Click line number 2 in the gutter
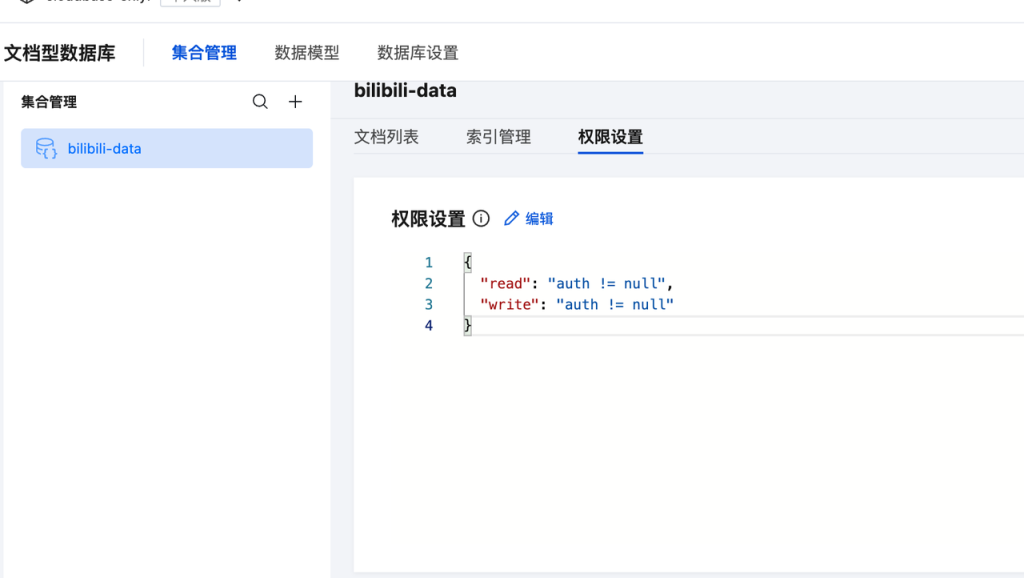The width and height of the screenshot is (1024, 578). pos(429,283)
